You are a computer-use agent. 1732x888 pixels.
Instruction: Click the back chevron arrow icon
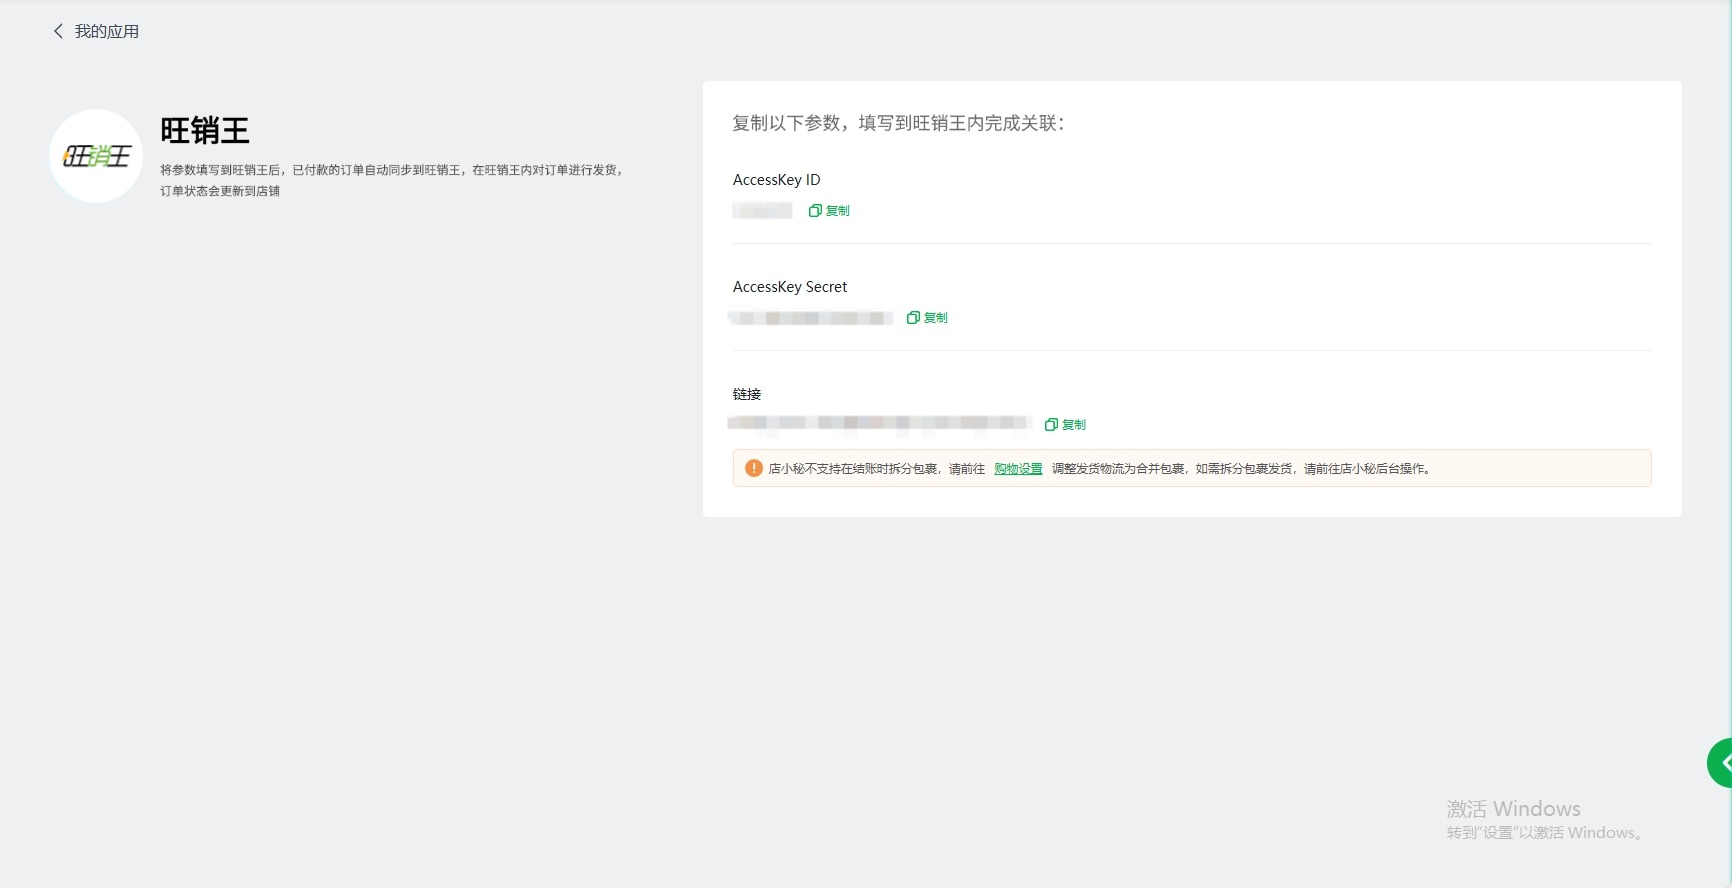tap(58, 32)
